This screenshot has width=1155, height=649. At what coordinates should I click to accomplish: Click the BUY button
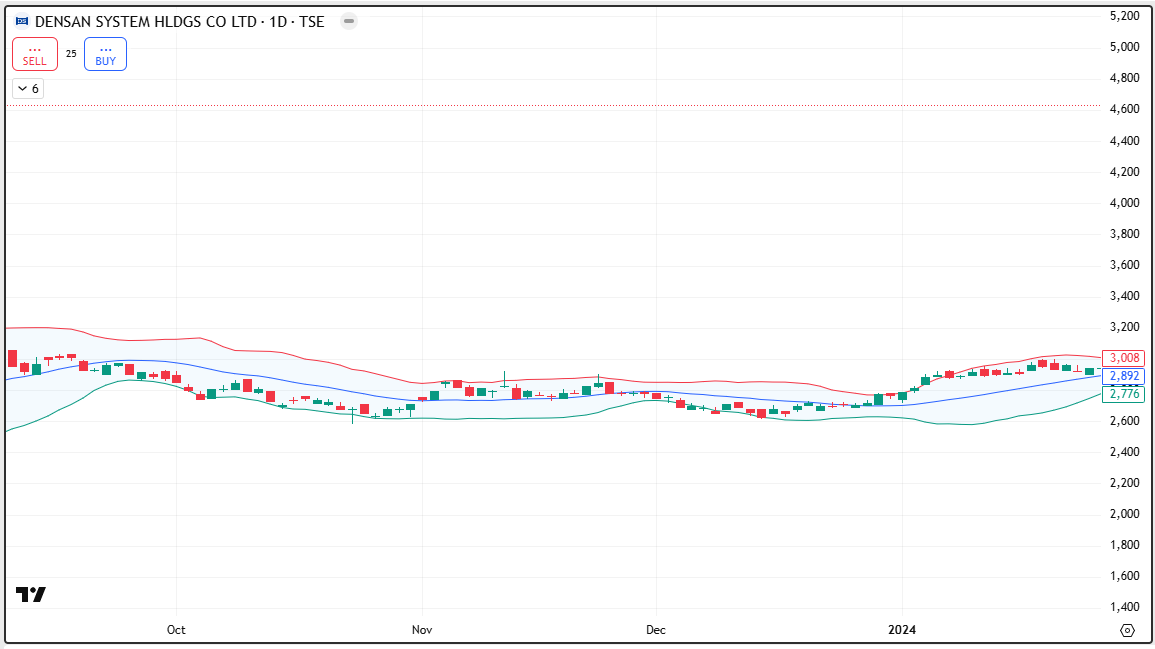[x=105, y=55]
